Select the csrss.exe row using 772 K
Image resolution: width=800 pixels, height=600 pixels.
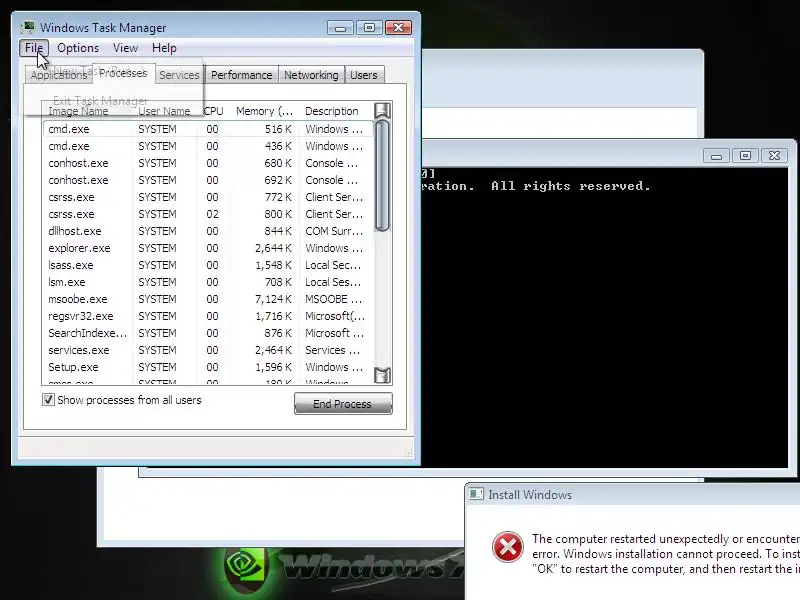[x=208, y=197]
